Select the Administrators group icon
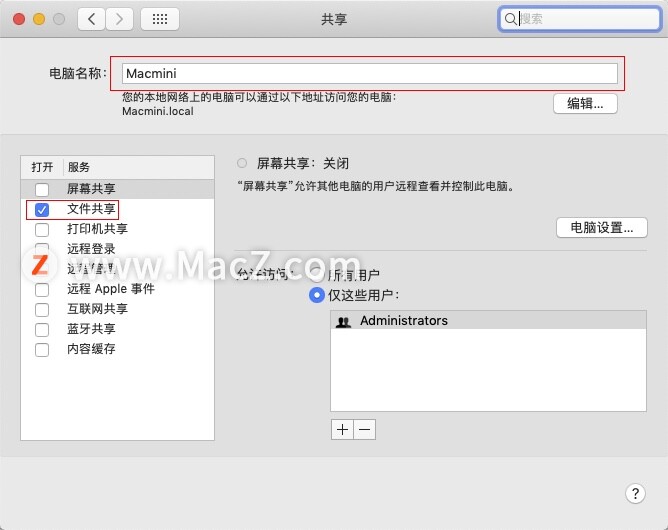The image size is (668, 530). pos(343,322)
